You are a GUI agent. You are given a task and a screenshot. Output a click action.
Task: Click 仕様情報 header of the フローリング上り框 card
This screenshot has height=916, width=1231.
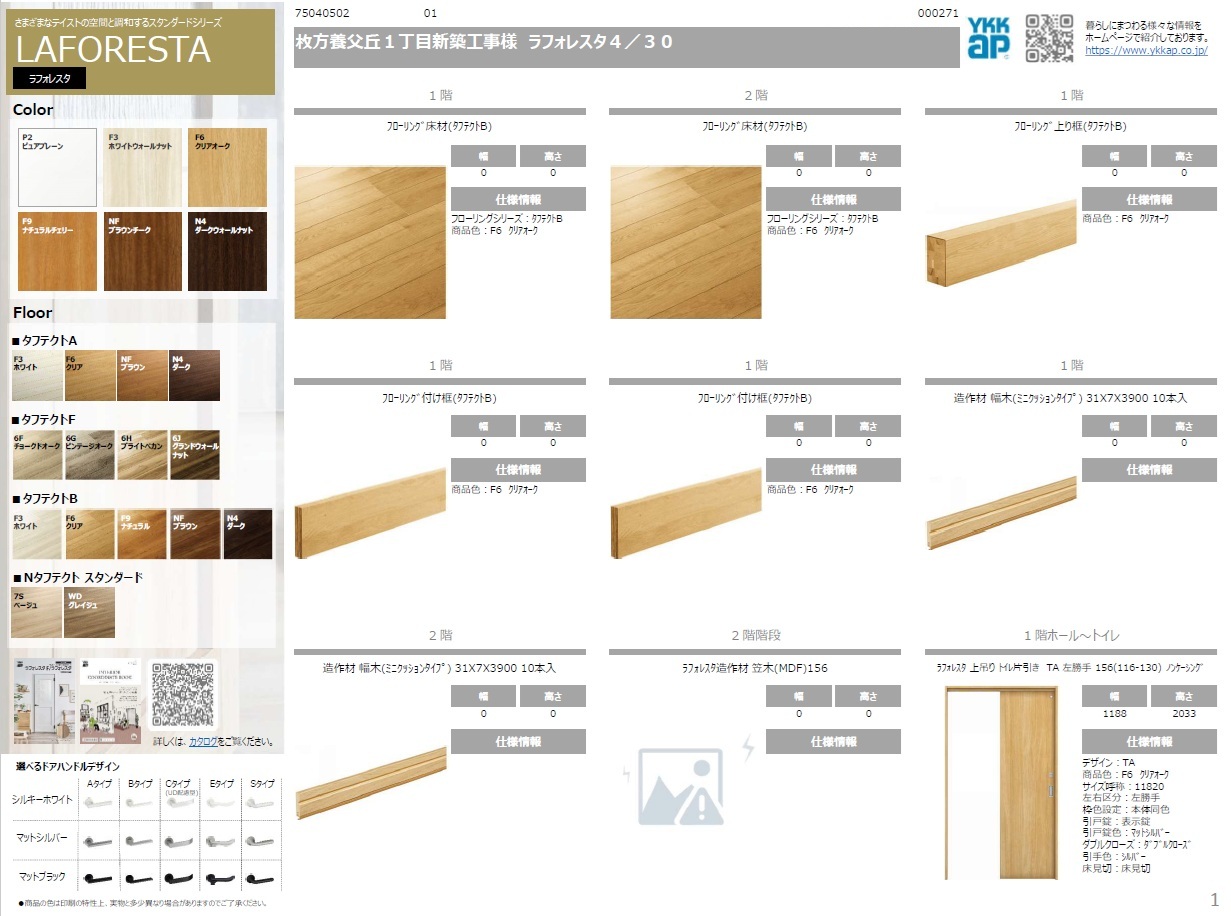[x=1149, y=199]
